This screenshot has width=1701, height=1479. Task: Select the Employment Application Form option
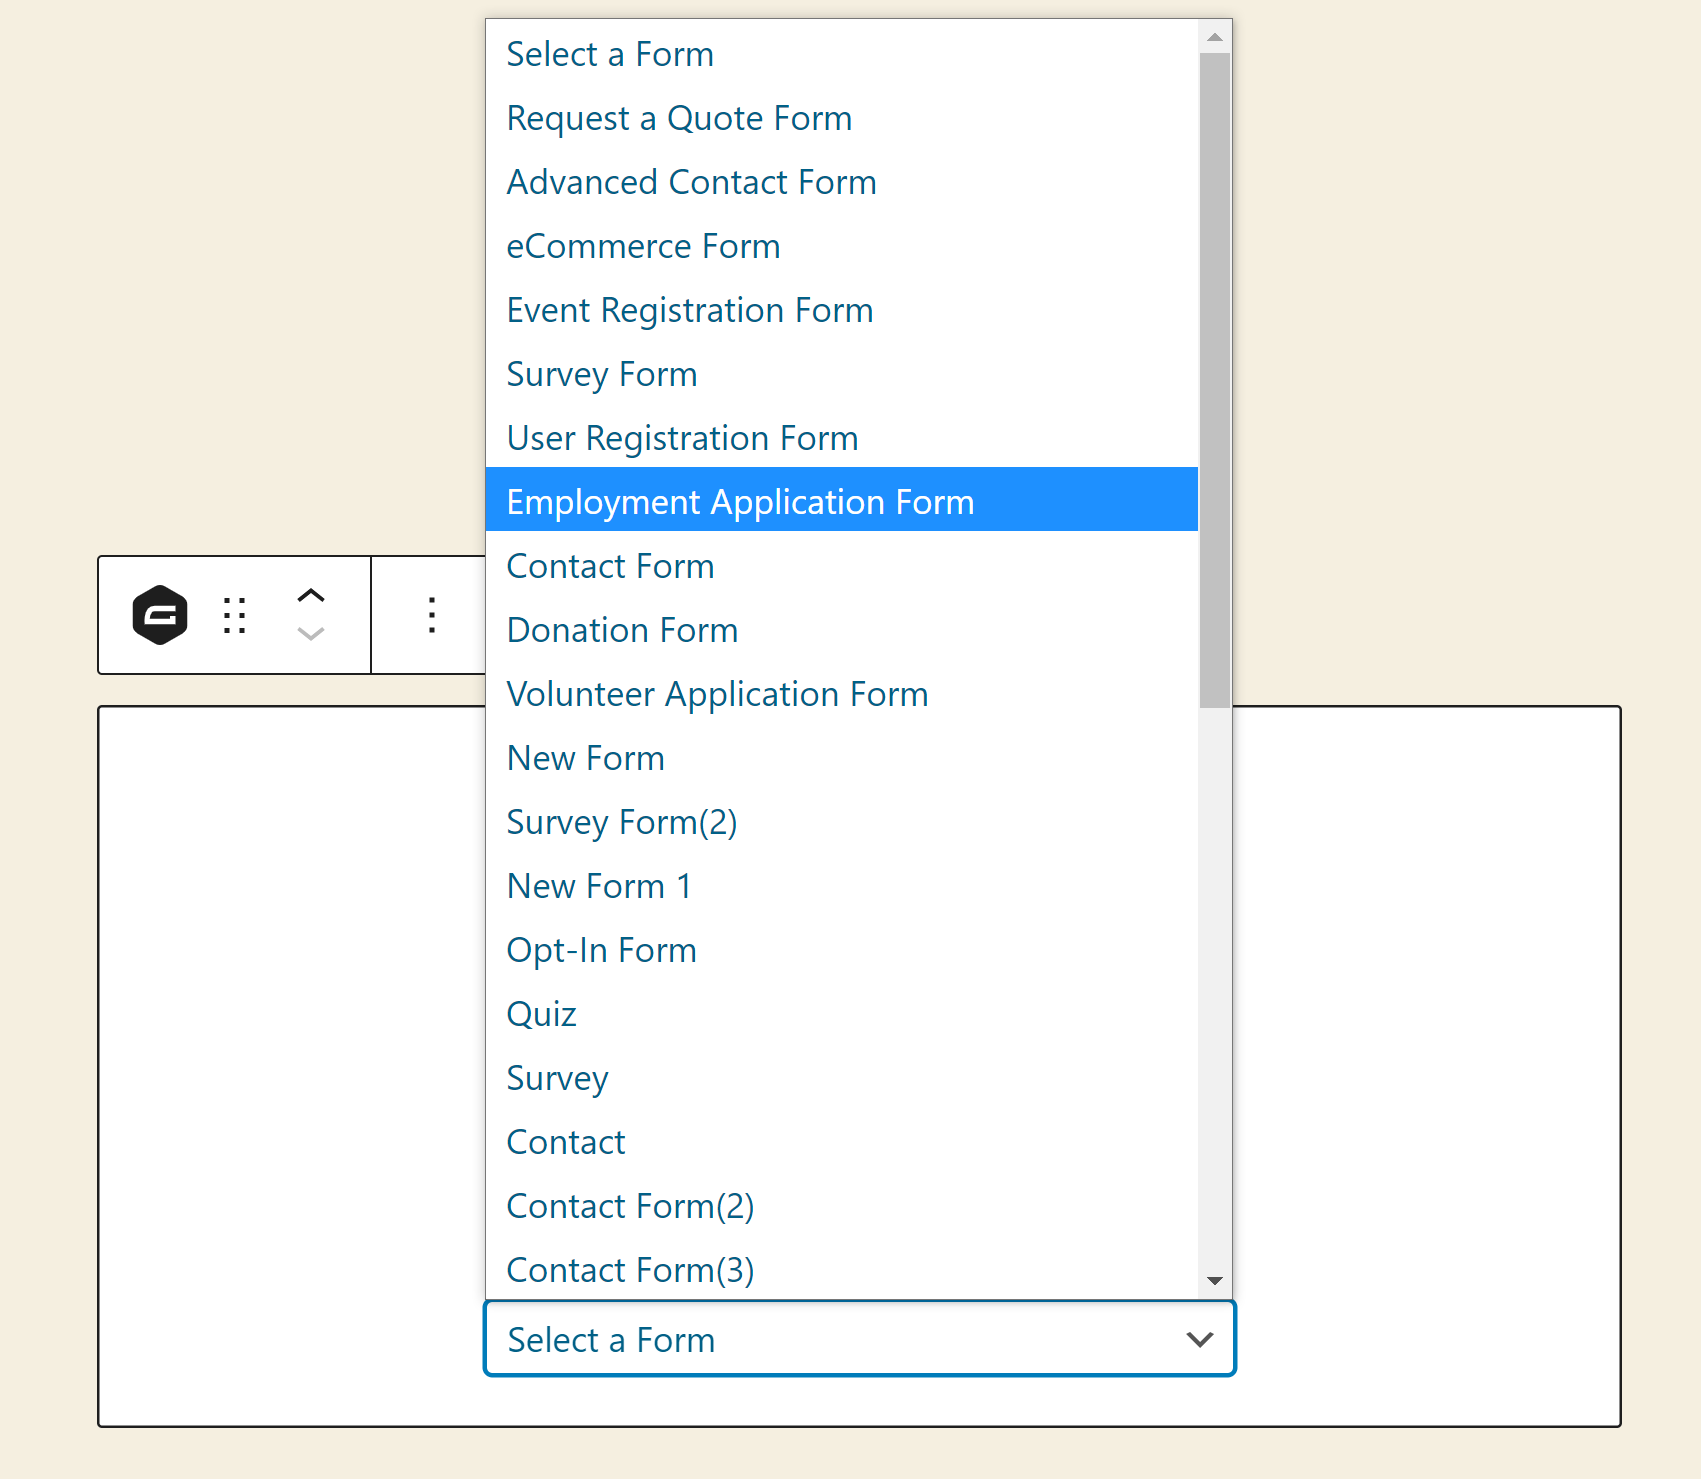coord(740,501)
